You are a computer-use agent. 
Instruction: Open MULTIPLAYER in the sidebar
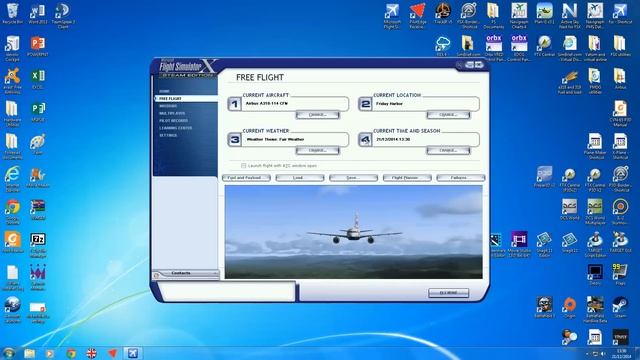pyautogui.click(x=172, y=113)
